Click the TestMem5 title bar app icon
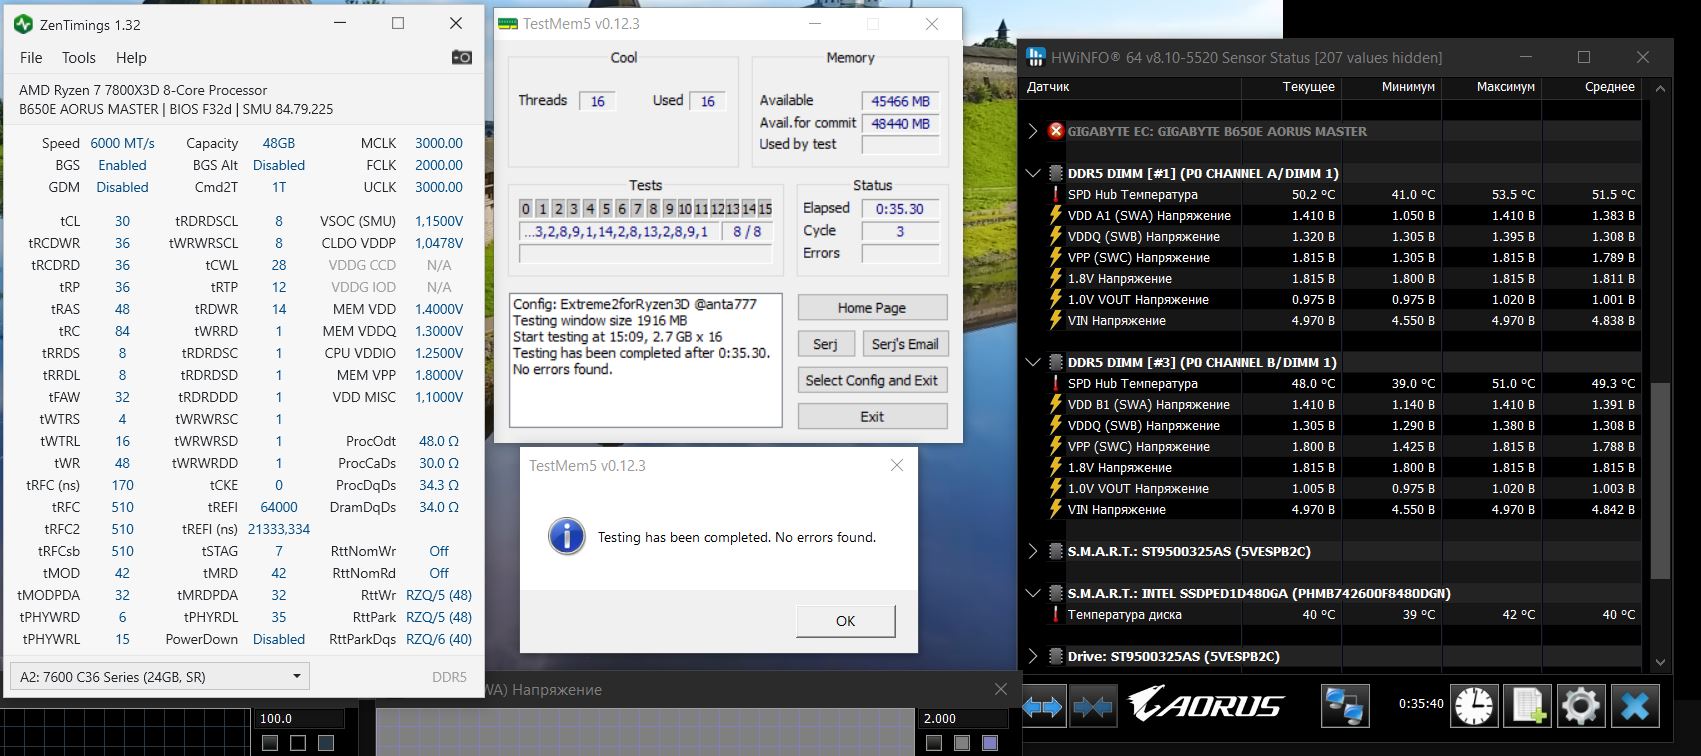The image size is (1701, 756). [x=508, y=24]
